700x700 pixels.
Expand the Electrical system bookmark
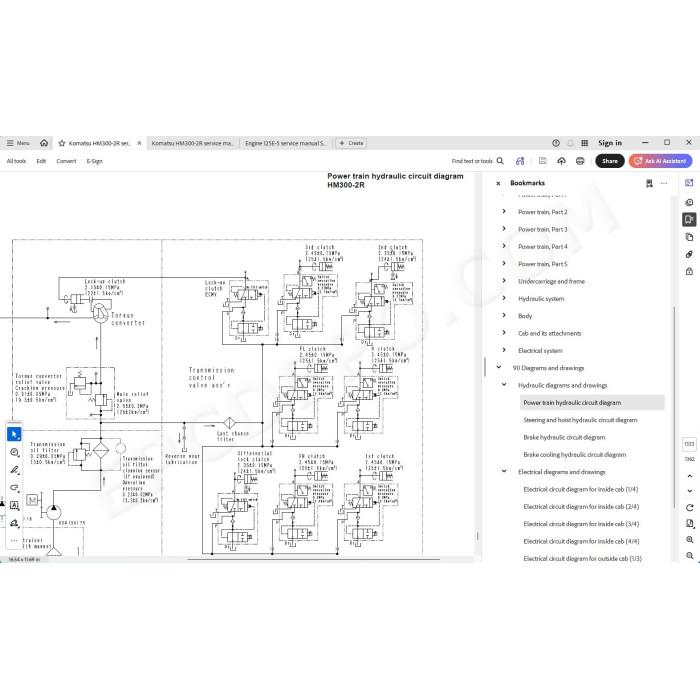tap(504, 350)
